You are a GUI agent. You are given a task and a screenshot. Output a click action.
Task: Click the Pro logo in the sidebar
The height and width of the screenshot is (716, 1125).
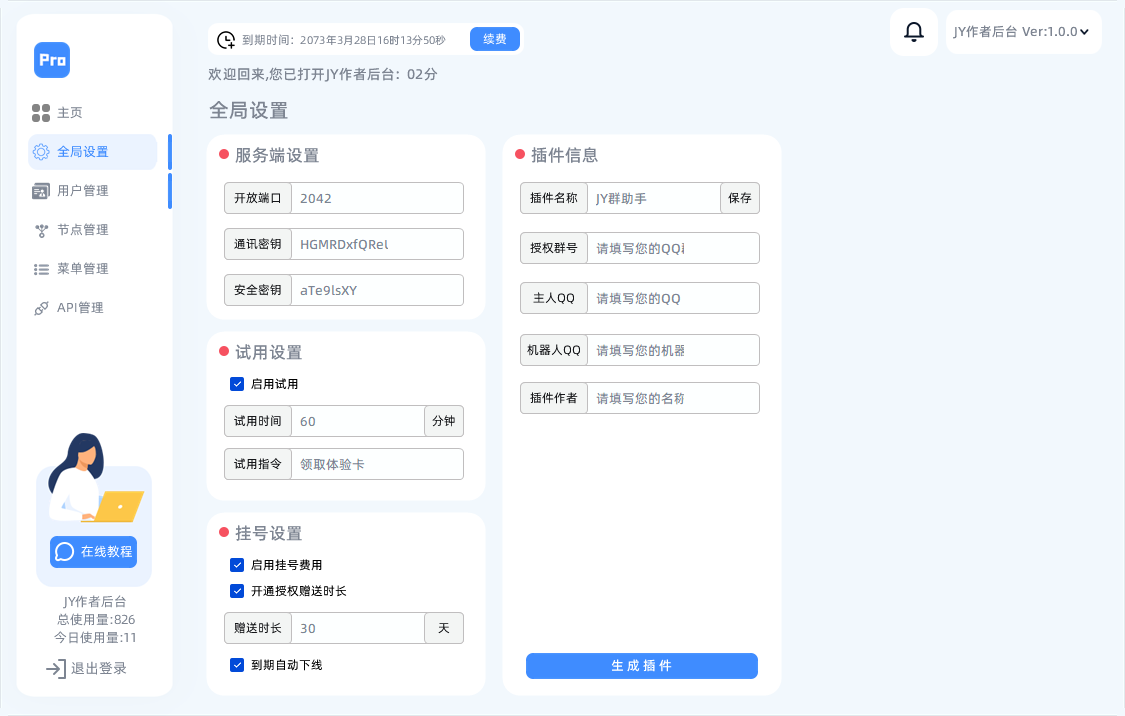coord(52,60)
